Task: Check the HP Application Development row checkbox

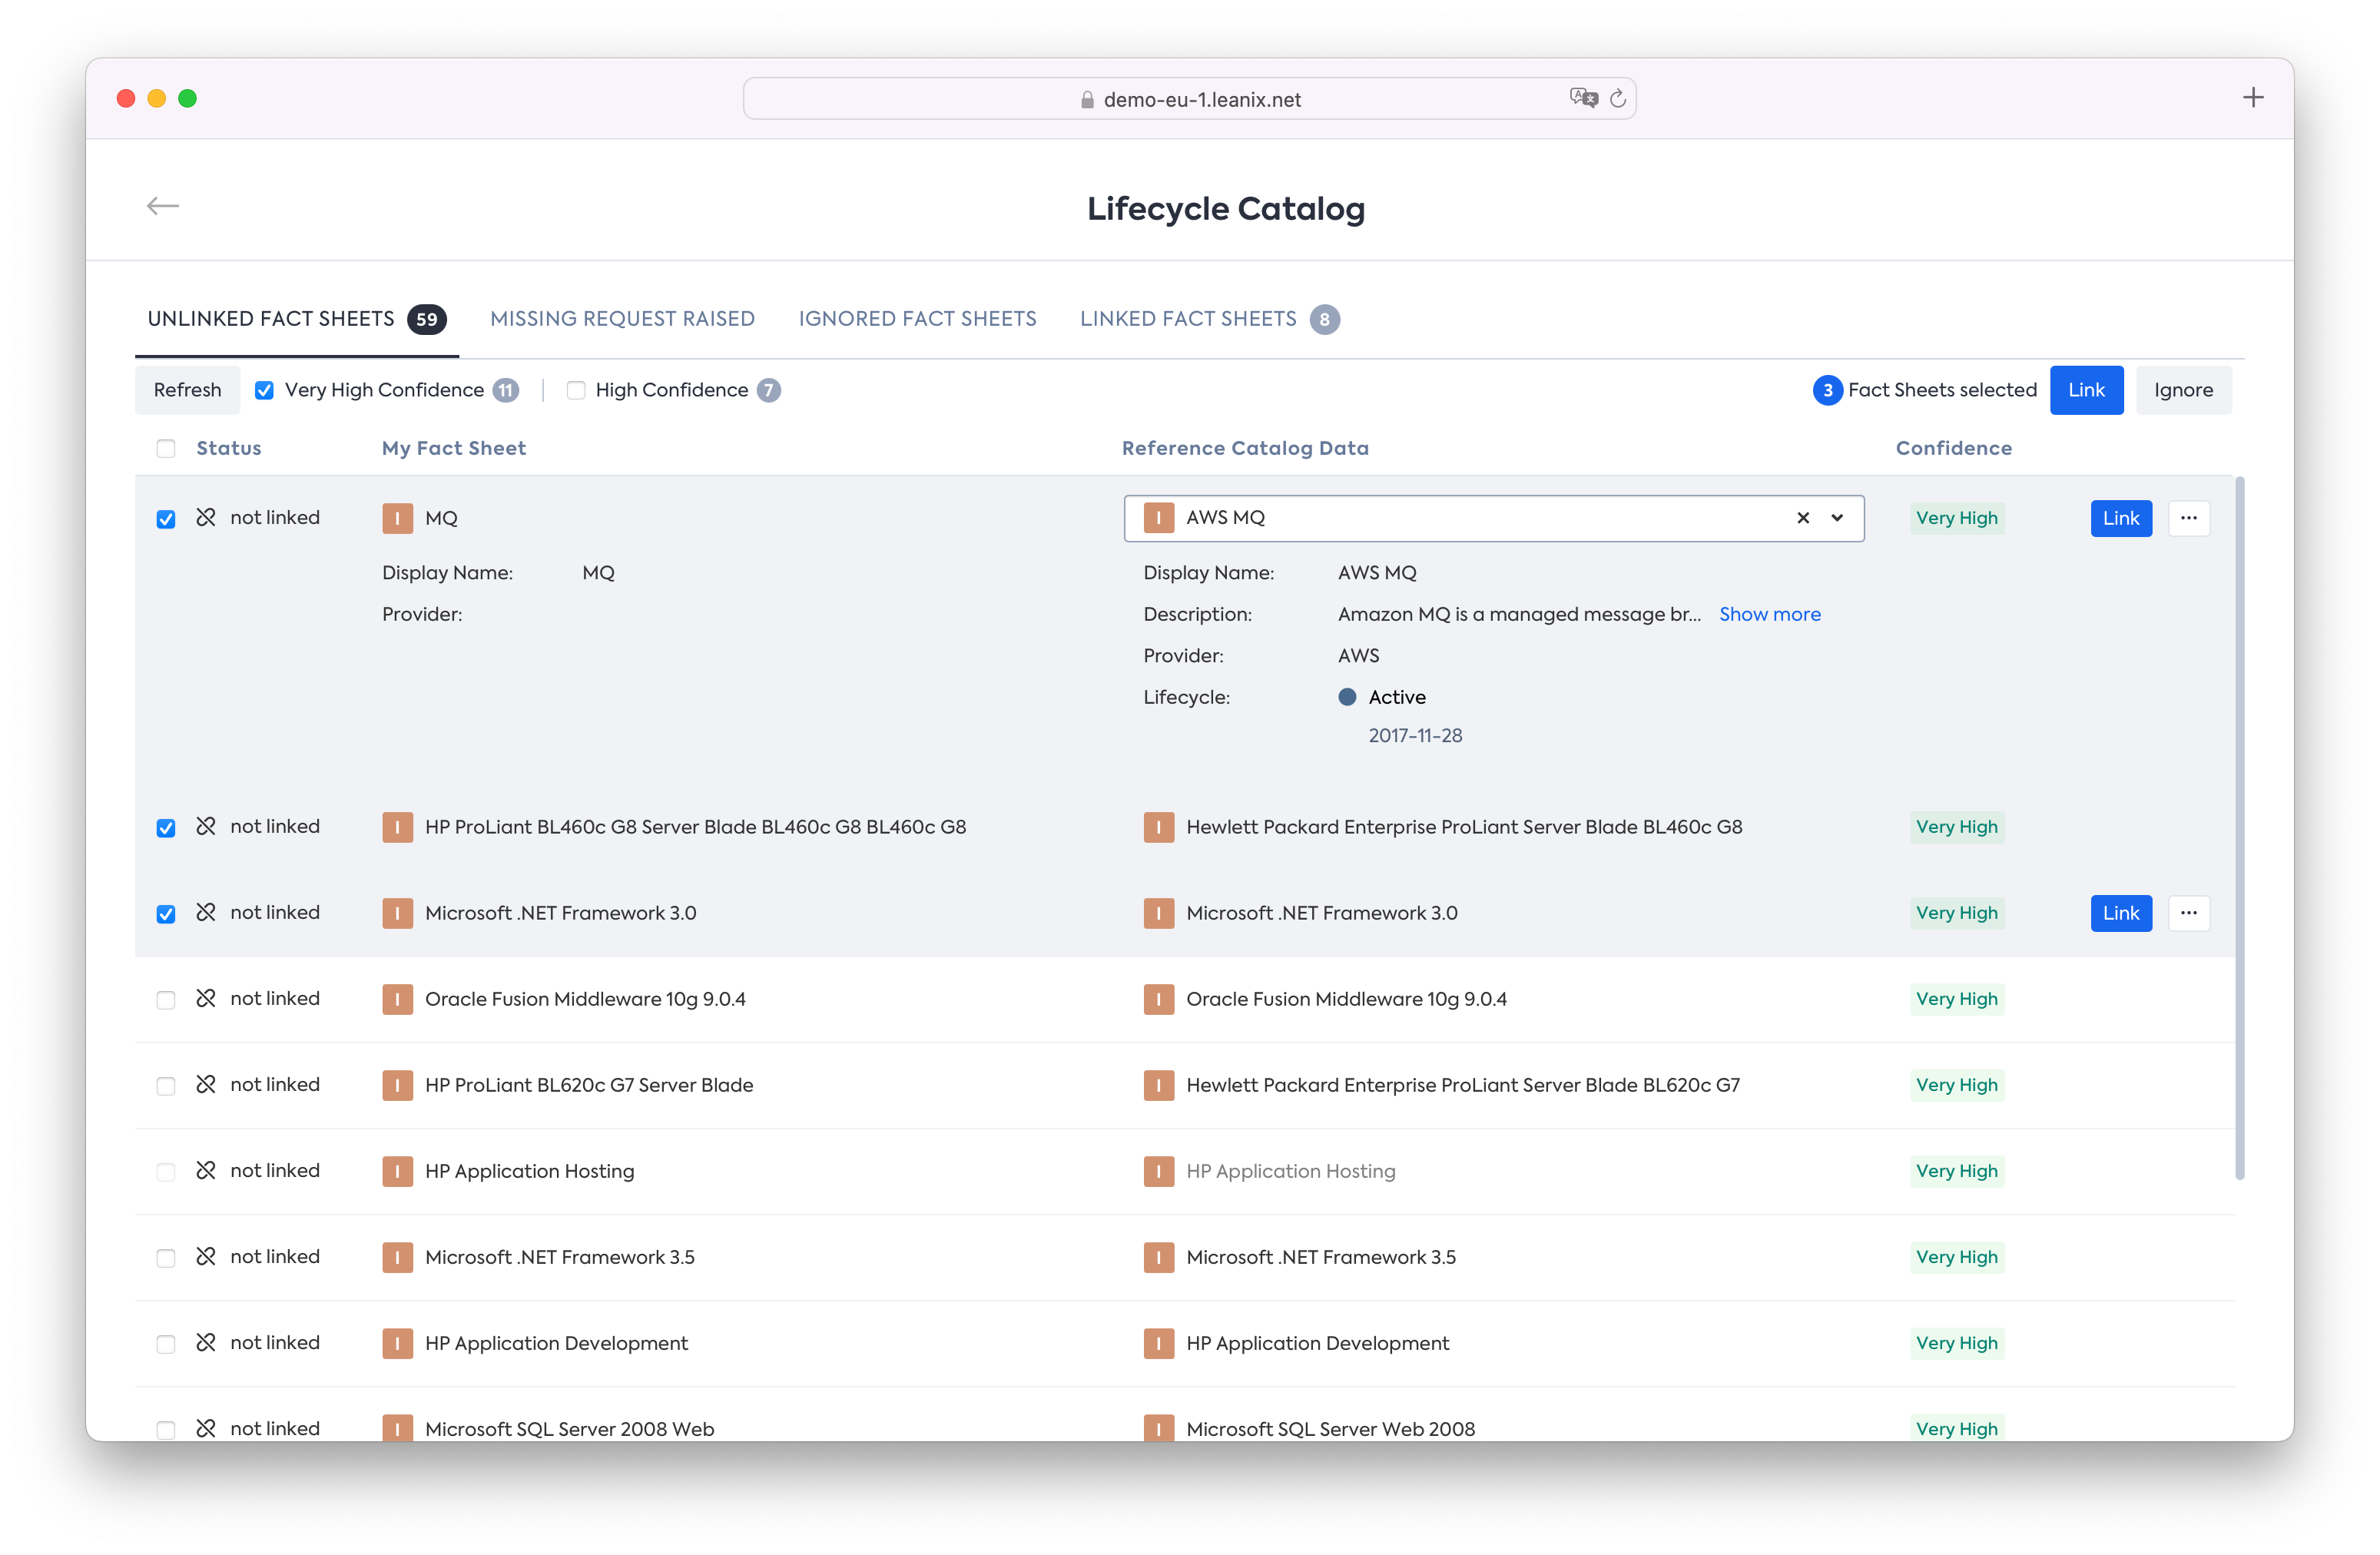Action: 166,1344
